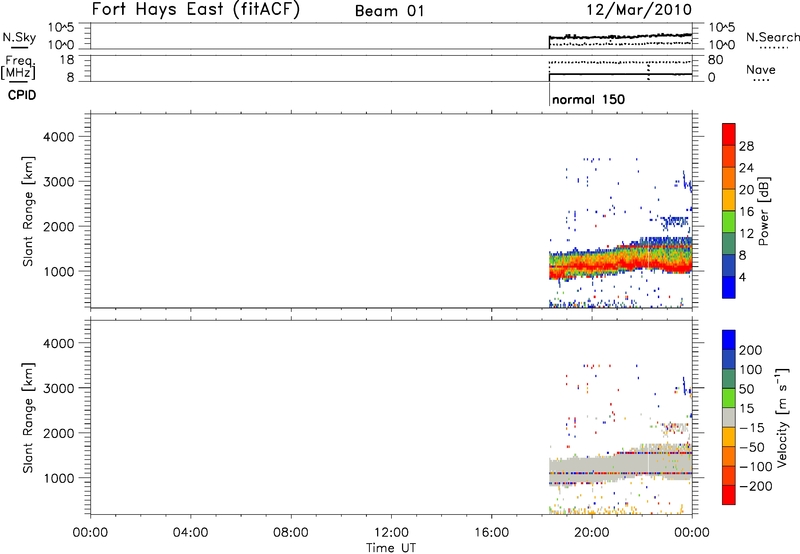Click the '3000' tick on velocity panel axis
800x554 pixels.
click(58, 388)
